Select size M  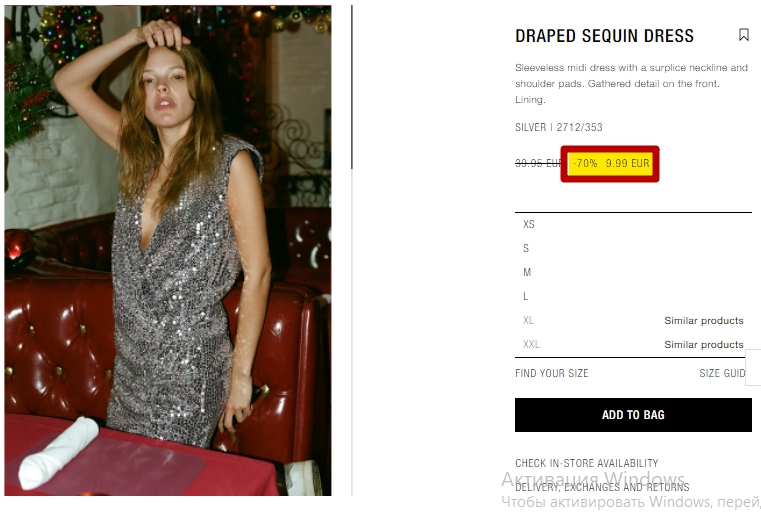(x=633, y=272)
